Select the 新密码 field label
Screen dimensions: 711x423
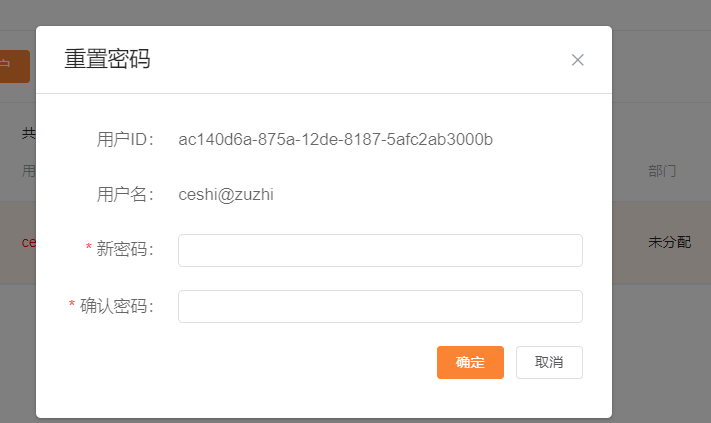pos(125,250)
